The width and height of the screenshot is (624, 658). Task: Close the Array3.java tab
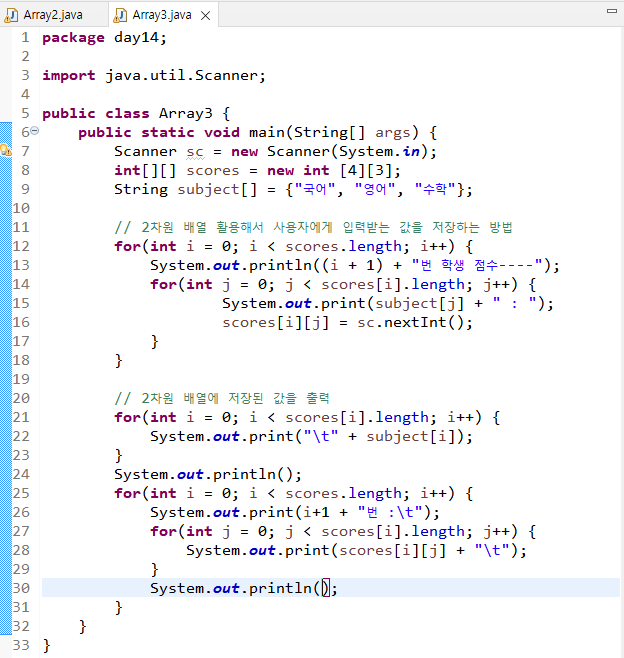(206, 16)
